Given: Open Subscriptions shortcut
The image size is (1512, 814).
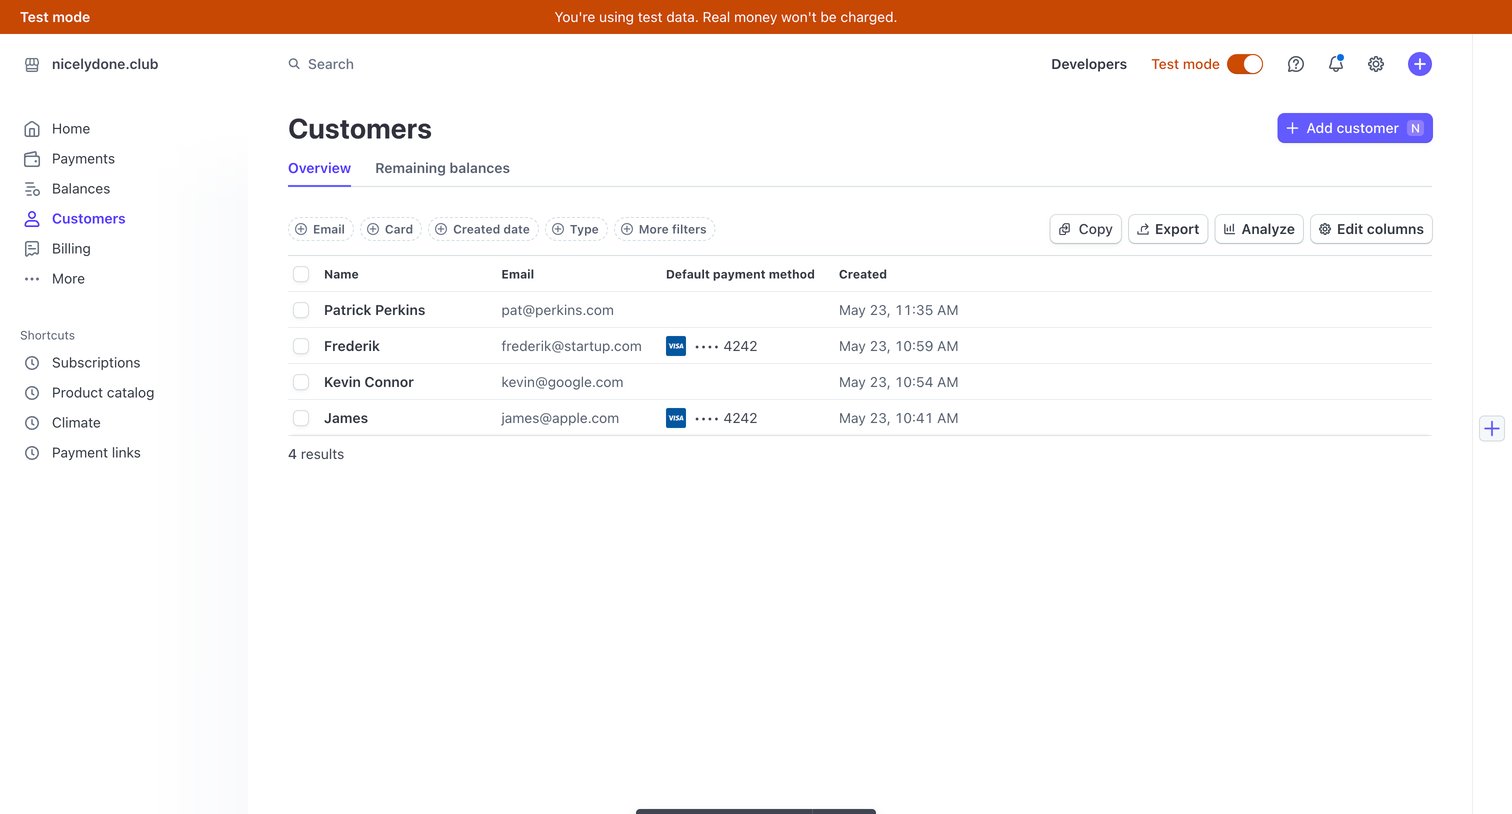Looking at the screenshot, I should coord(96,363).
